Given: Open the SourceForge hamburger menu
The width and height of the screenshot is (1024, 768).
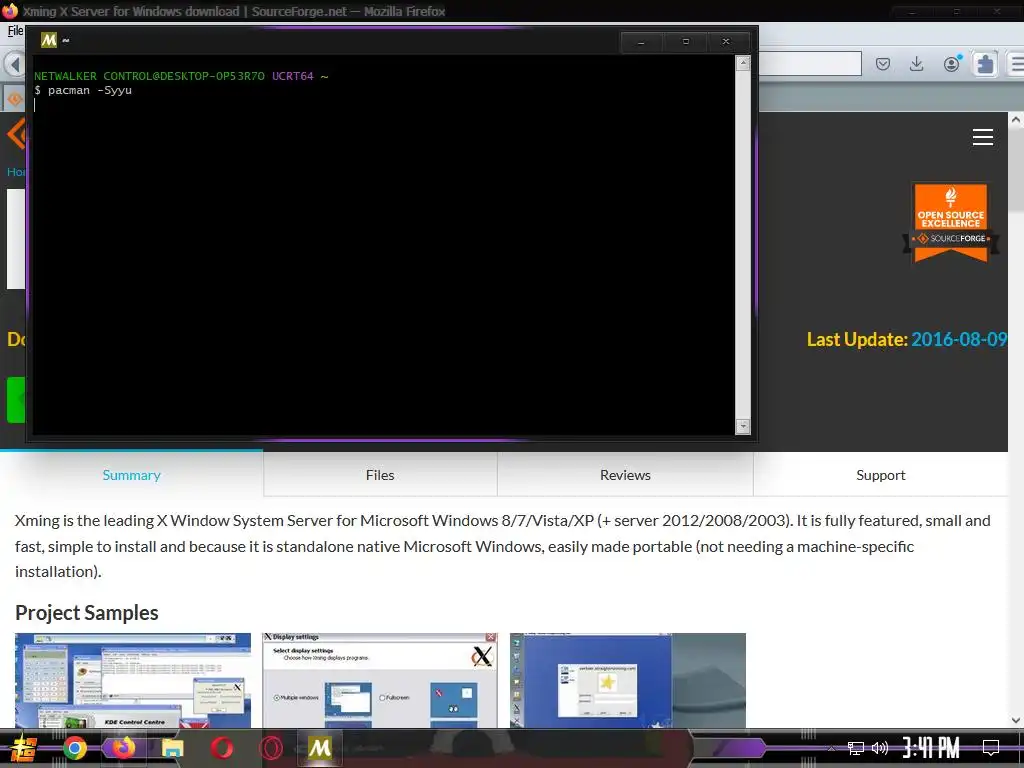Looking at the screenshot, I should [x=982, y=137].
